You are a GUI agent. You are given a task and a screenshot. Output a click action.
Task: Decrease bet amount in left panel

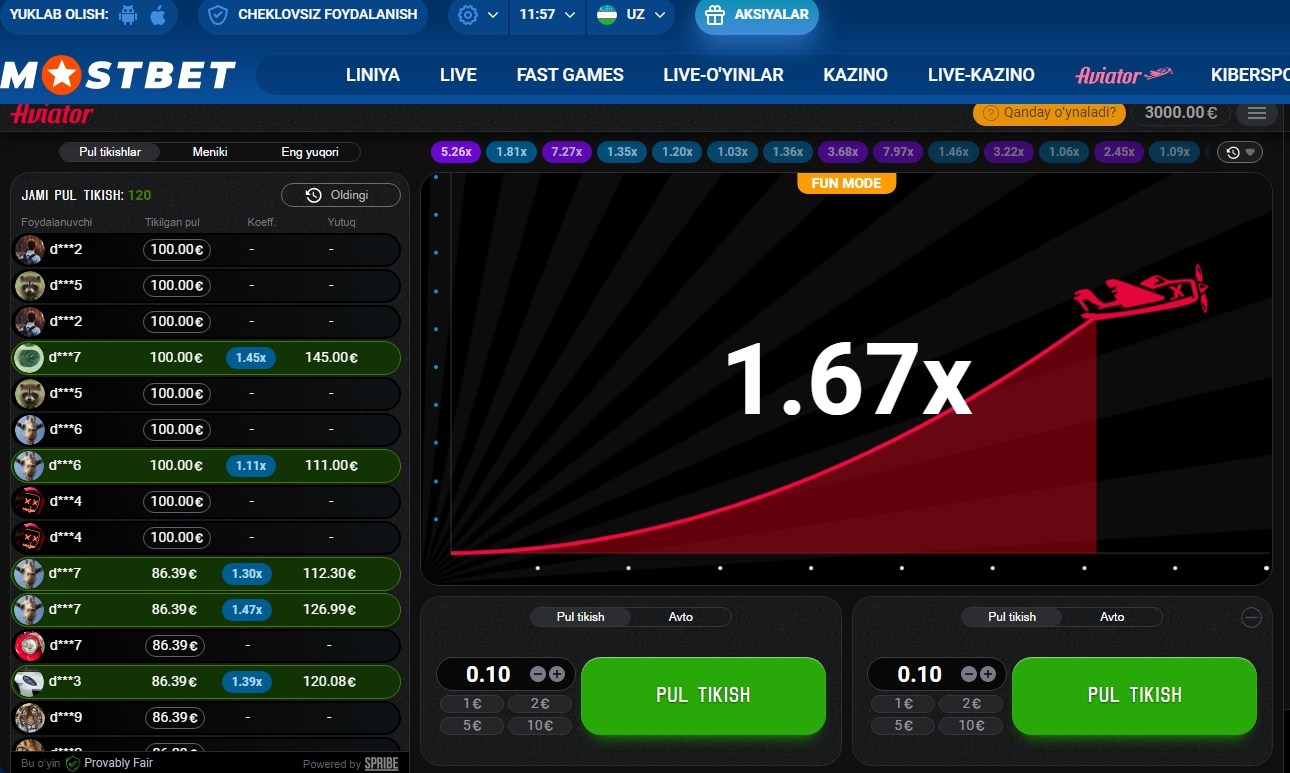(x=538, y=674)
